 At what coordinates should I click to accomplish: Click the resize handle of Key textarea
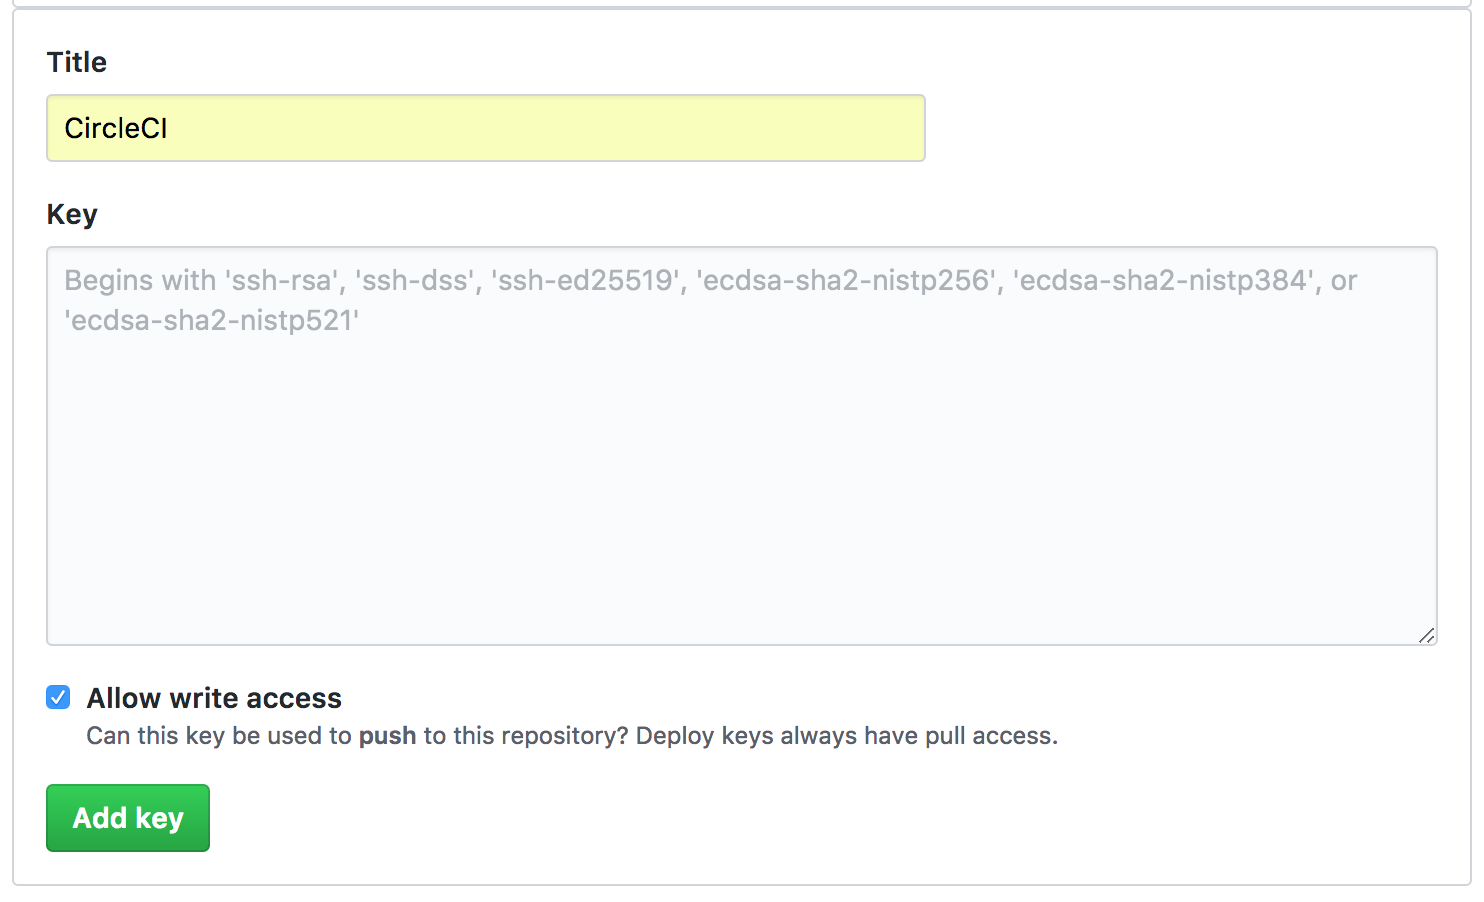click(x=1426, y=635)
